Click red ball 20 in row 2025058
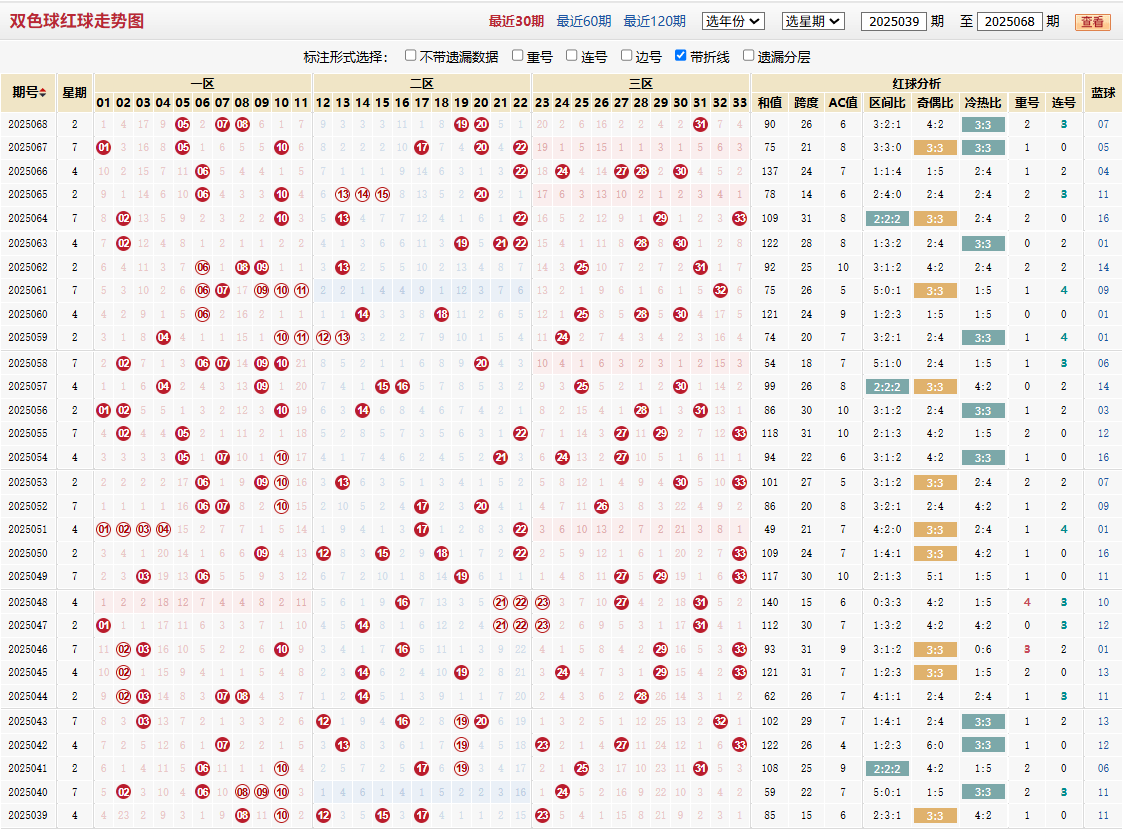Viewport: 1123px width, 830px height. pyautogui.click(x=481, y=364)
